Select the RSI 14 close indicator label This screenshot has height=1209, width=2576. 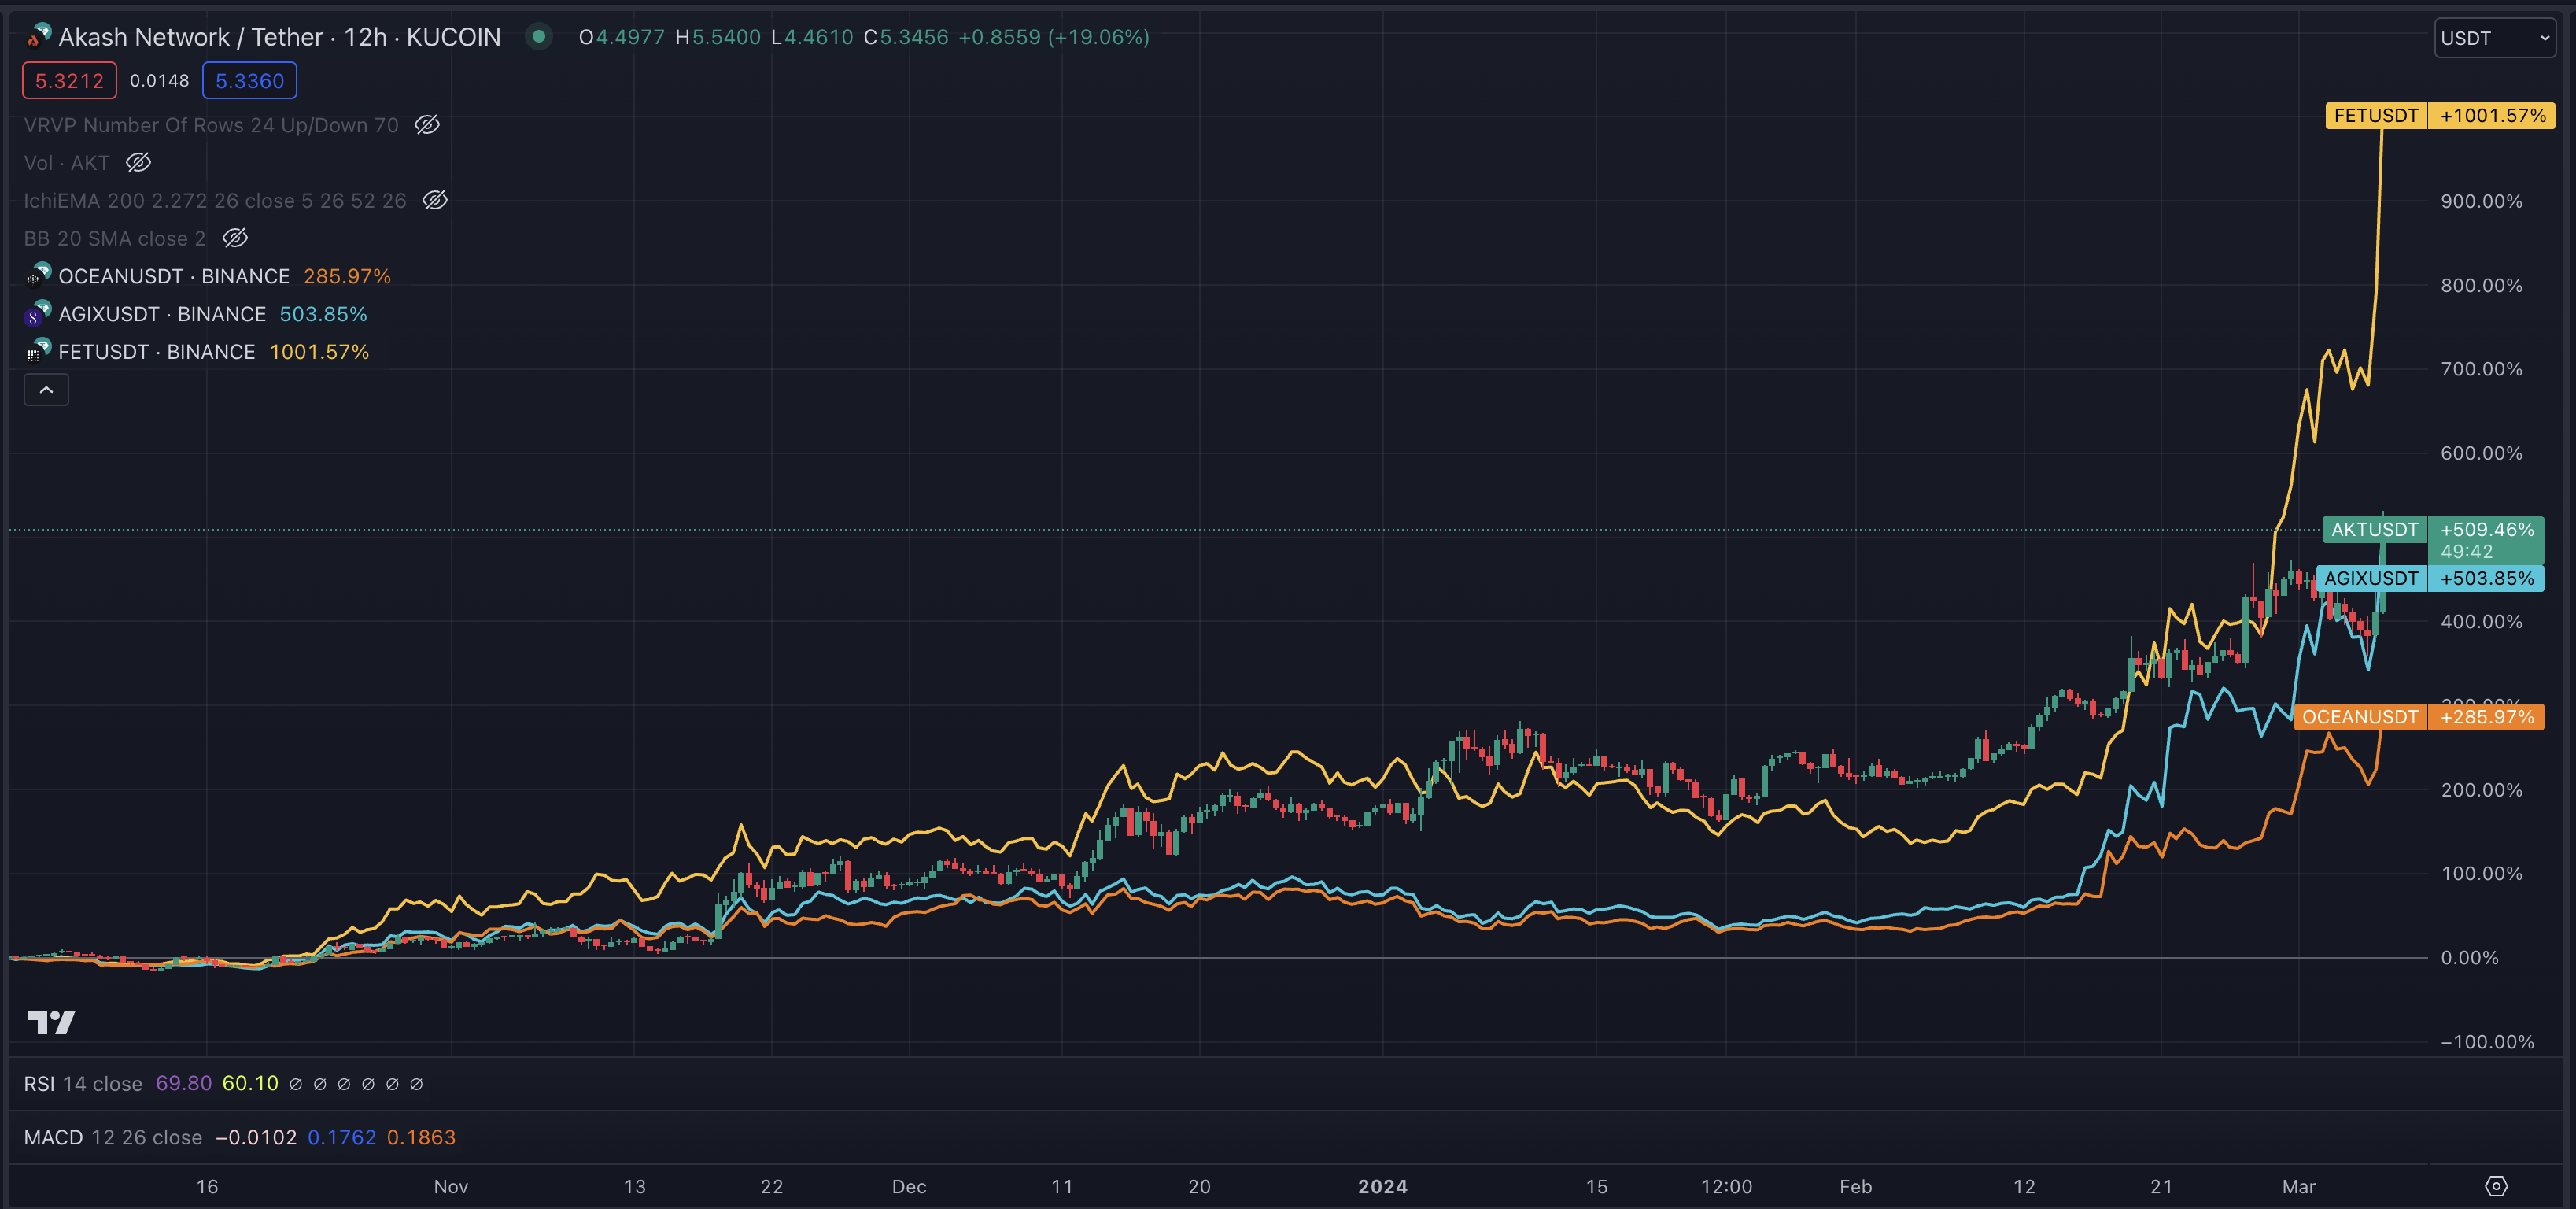(x=83, y=1083)
